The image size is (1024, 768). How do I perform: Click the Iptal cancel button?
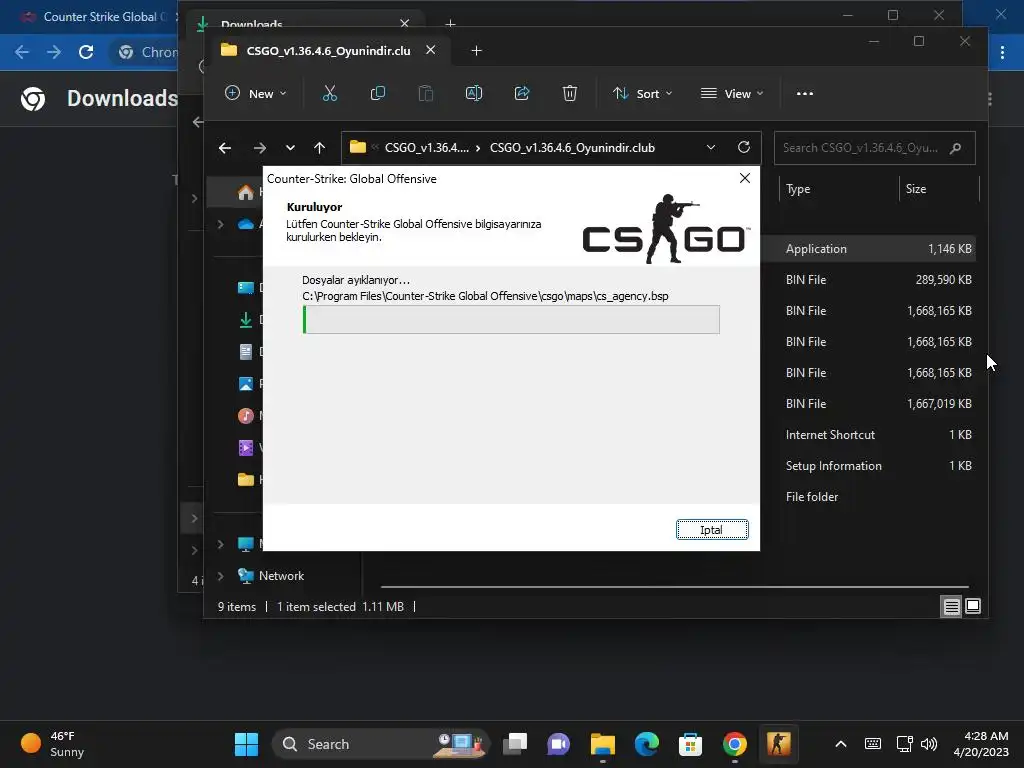(712, 530)
